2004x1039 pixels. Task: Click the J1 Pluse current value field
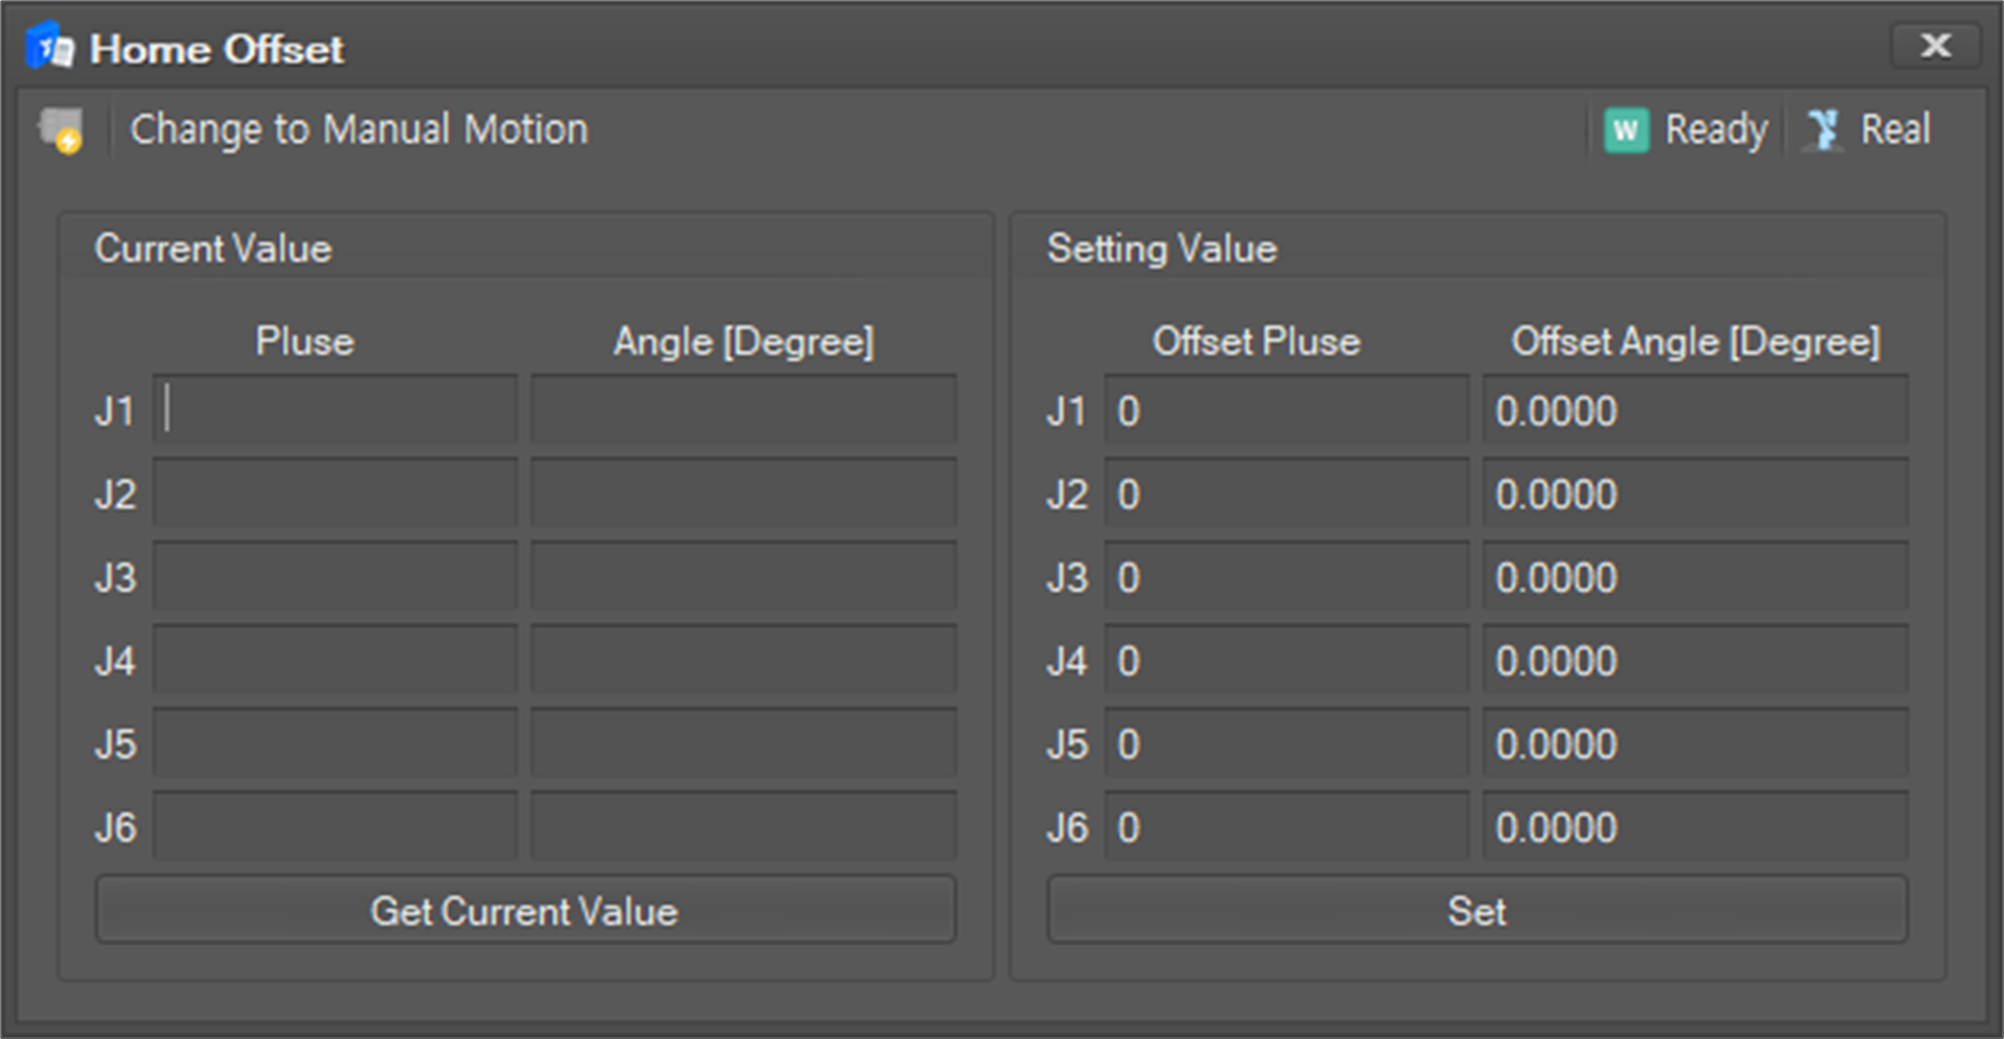click(x=335, y=410)
